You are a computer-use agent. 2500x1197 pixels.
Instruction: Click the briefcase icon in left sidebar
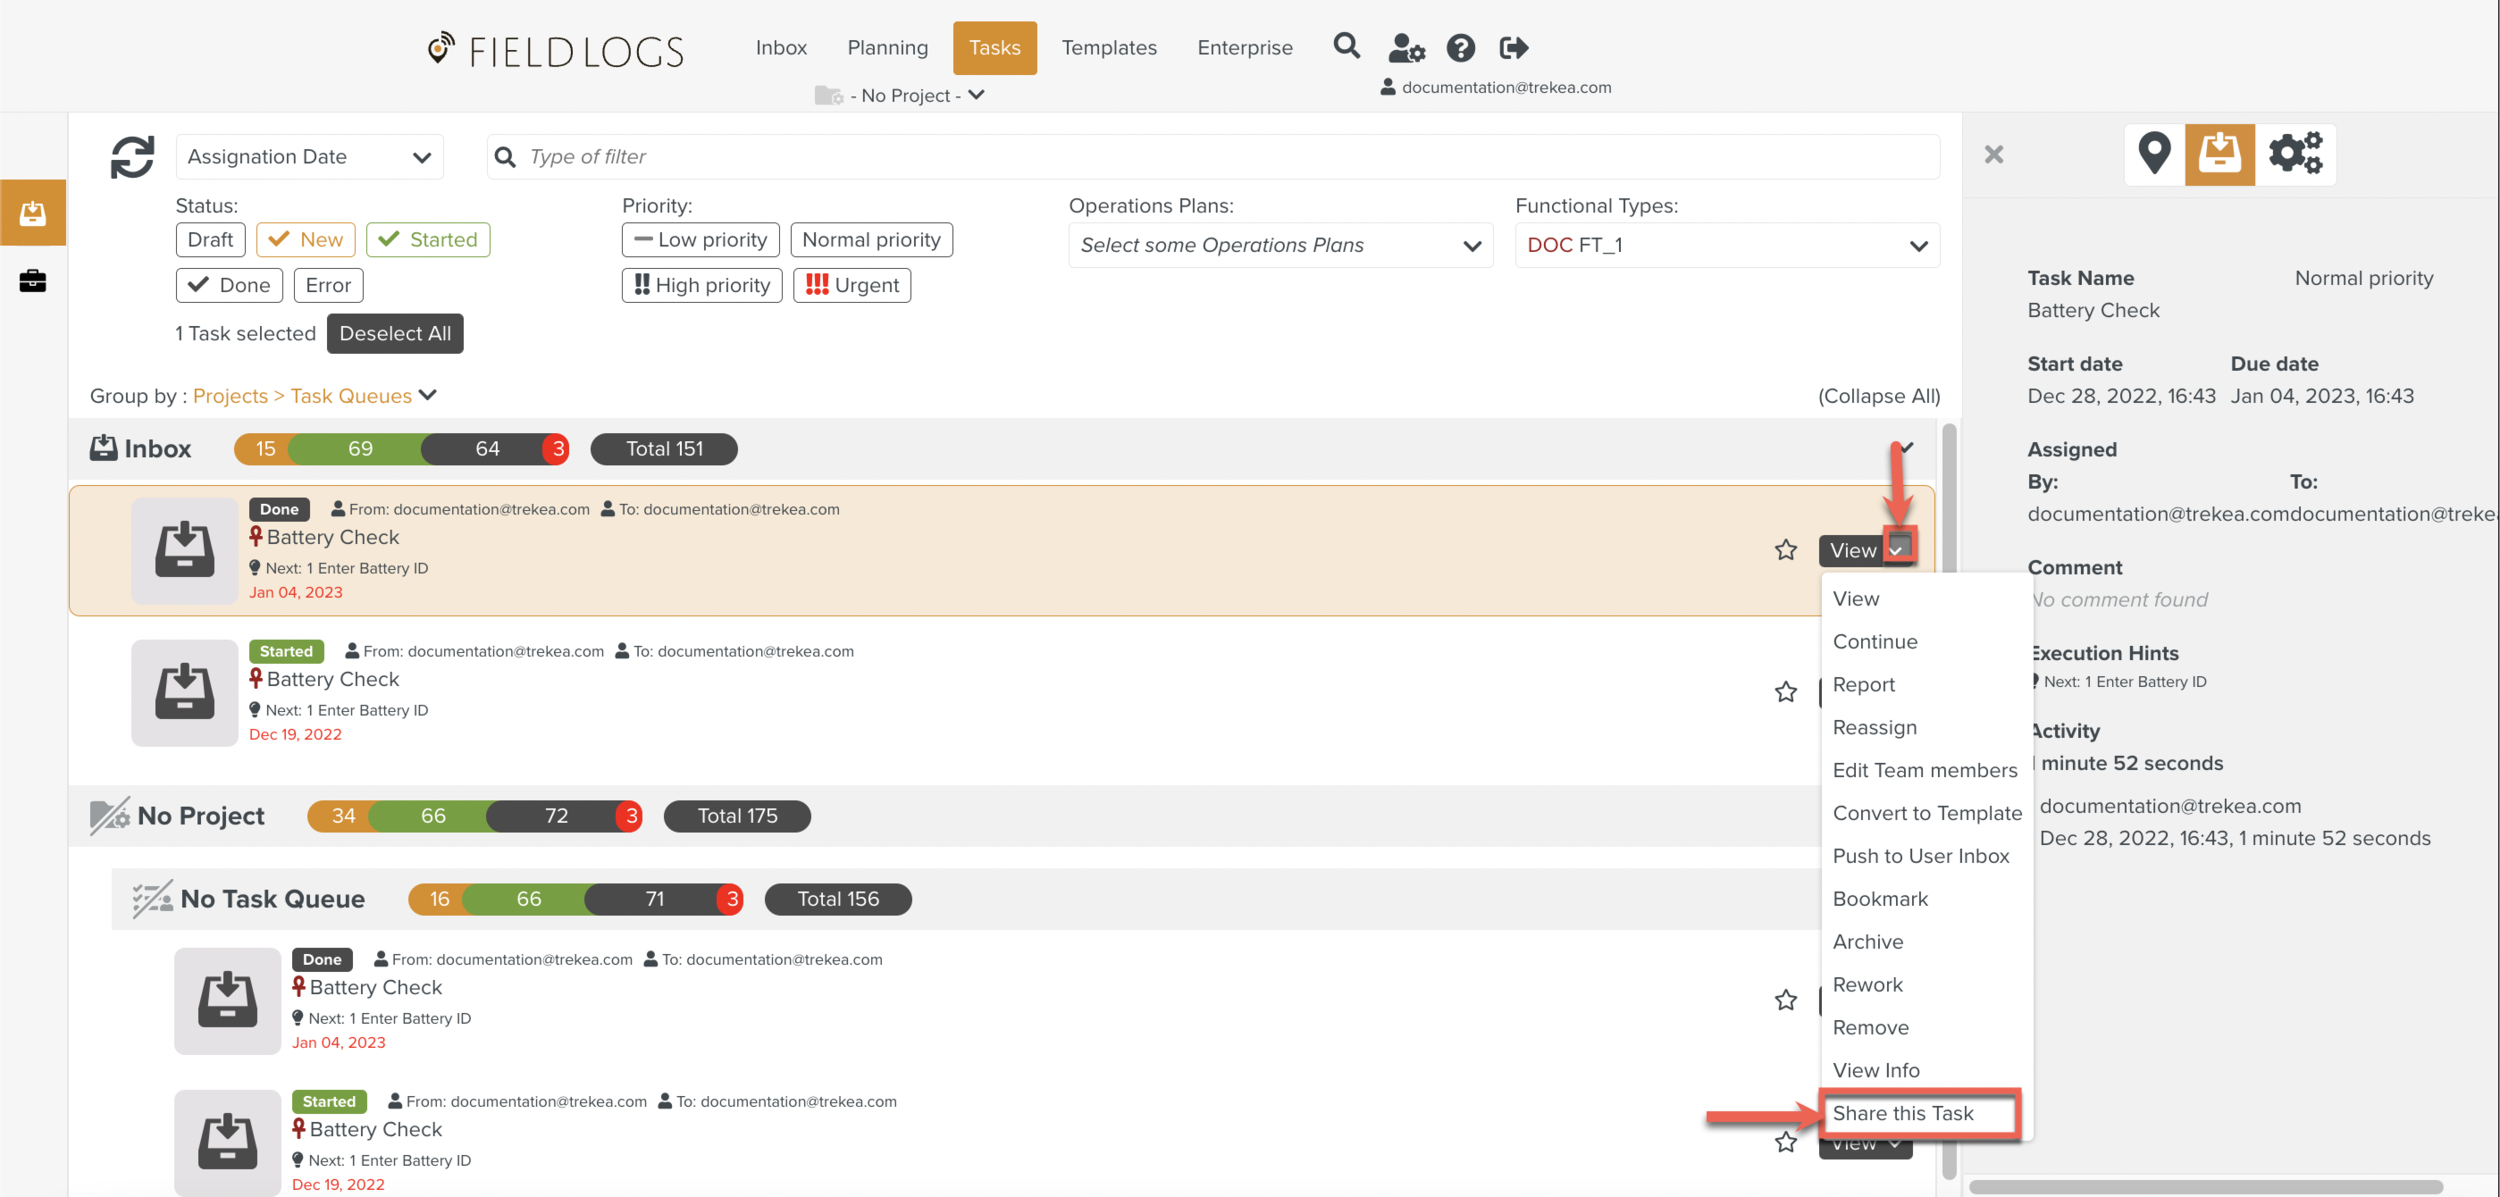click(x=32, y=281)
